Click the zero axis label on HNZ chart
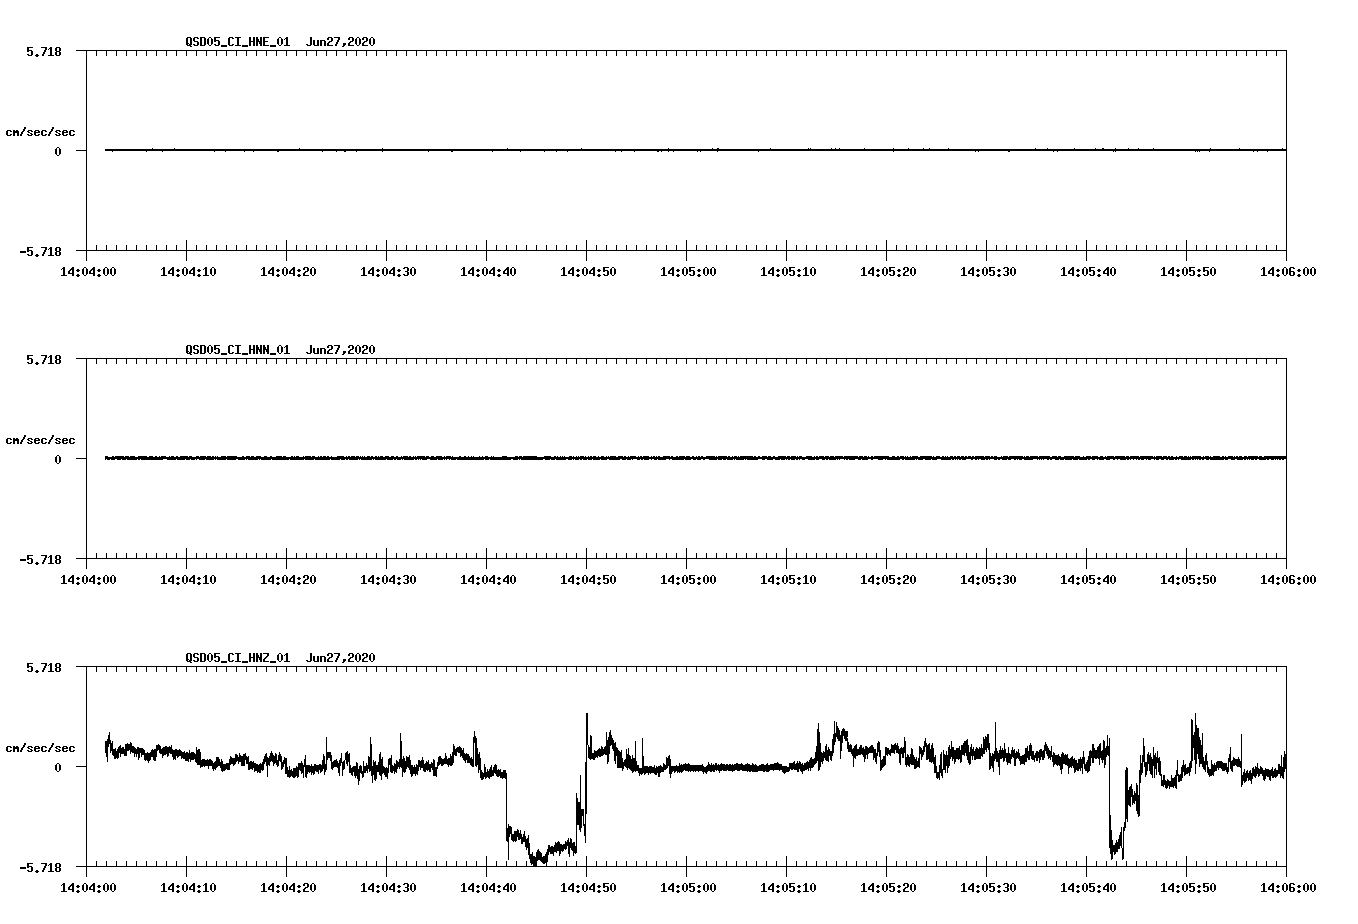 pyautogui.click(x=58, y=767)
